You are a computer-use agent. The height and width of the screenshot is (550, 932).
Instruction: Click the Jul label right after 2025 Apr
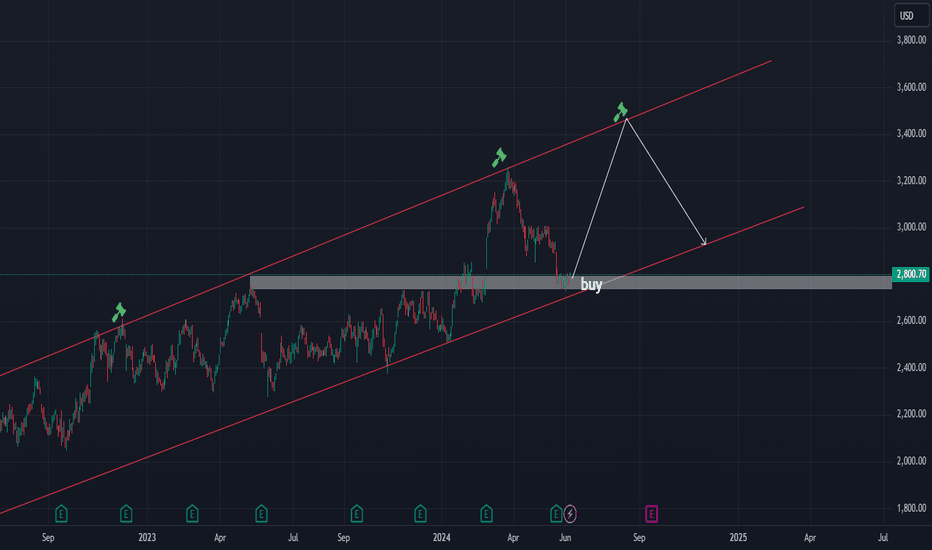click(x=883, y=538)
